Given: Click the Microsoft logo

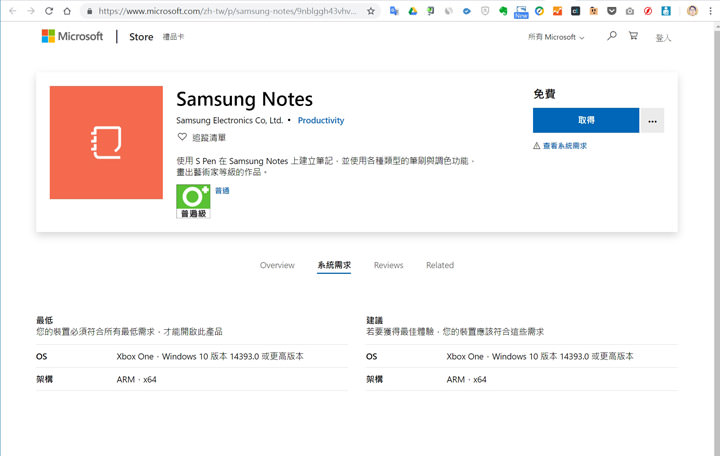Looking at the screenshot, I should [x=73, y=36].
